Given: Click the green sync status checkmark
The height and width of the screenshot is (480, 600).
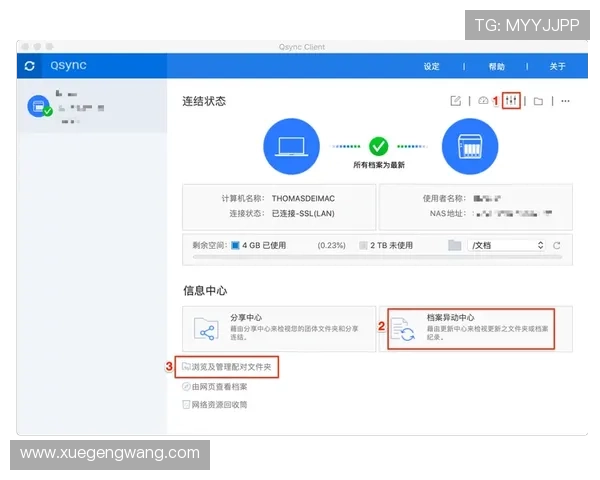Looking at the screenshot, I should [378, 146].
